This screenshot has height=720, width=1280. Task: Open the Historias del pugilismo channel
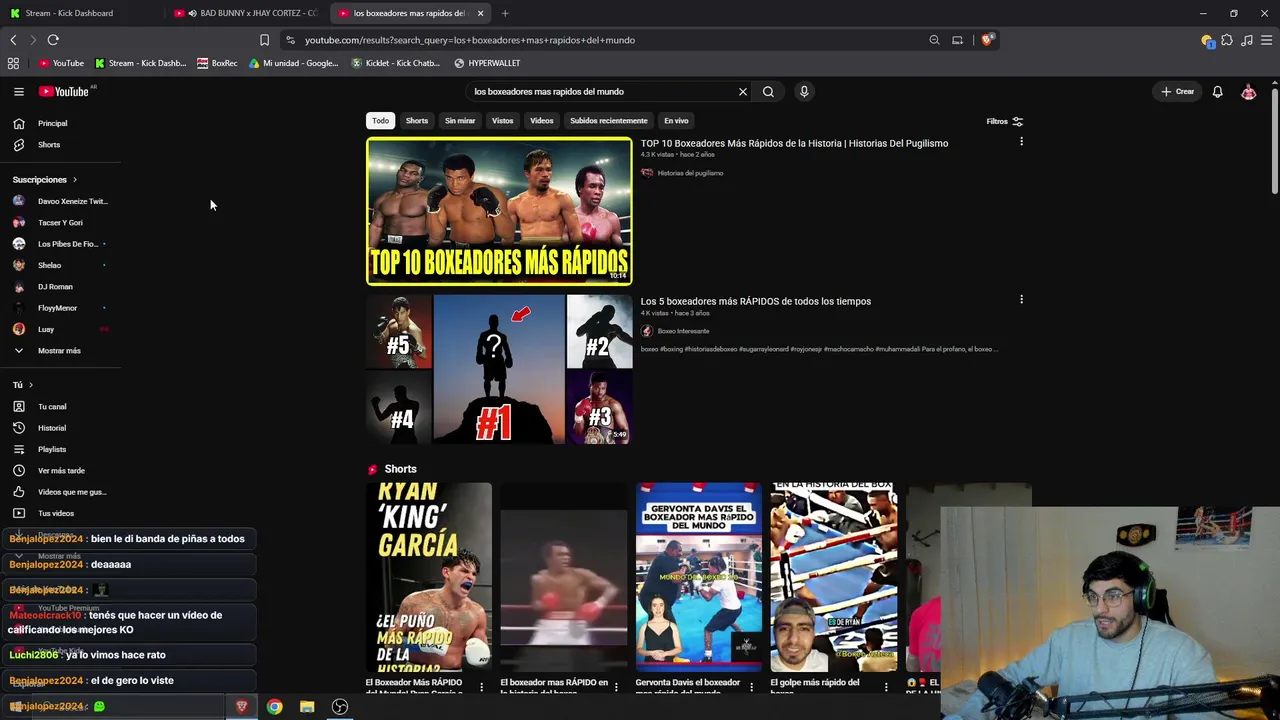(x=690, y=173)
